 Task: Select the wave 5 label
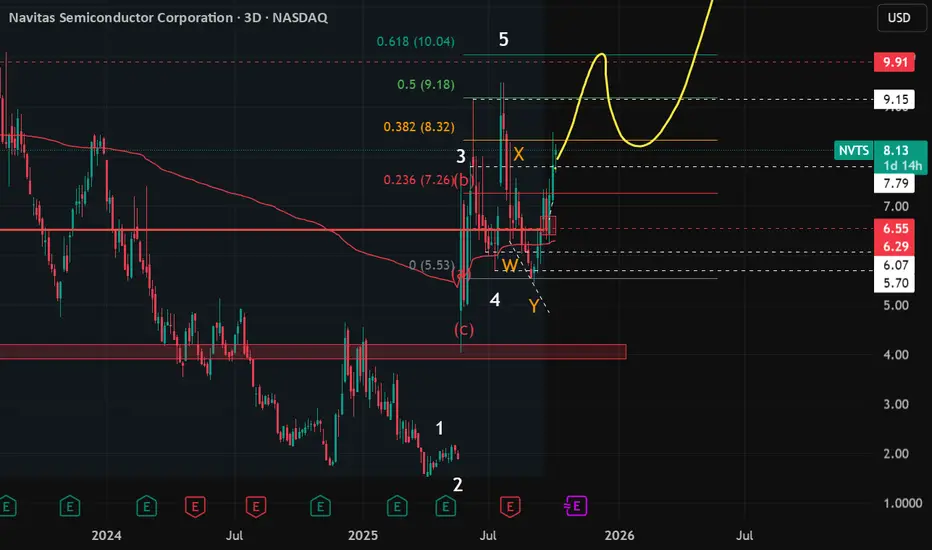pos(503,39)
